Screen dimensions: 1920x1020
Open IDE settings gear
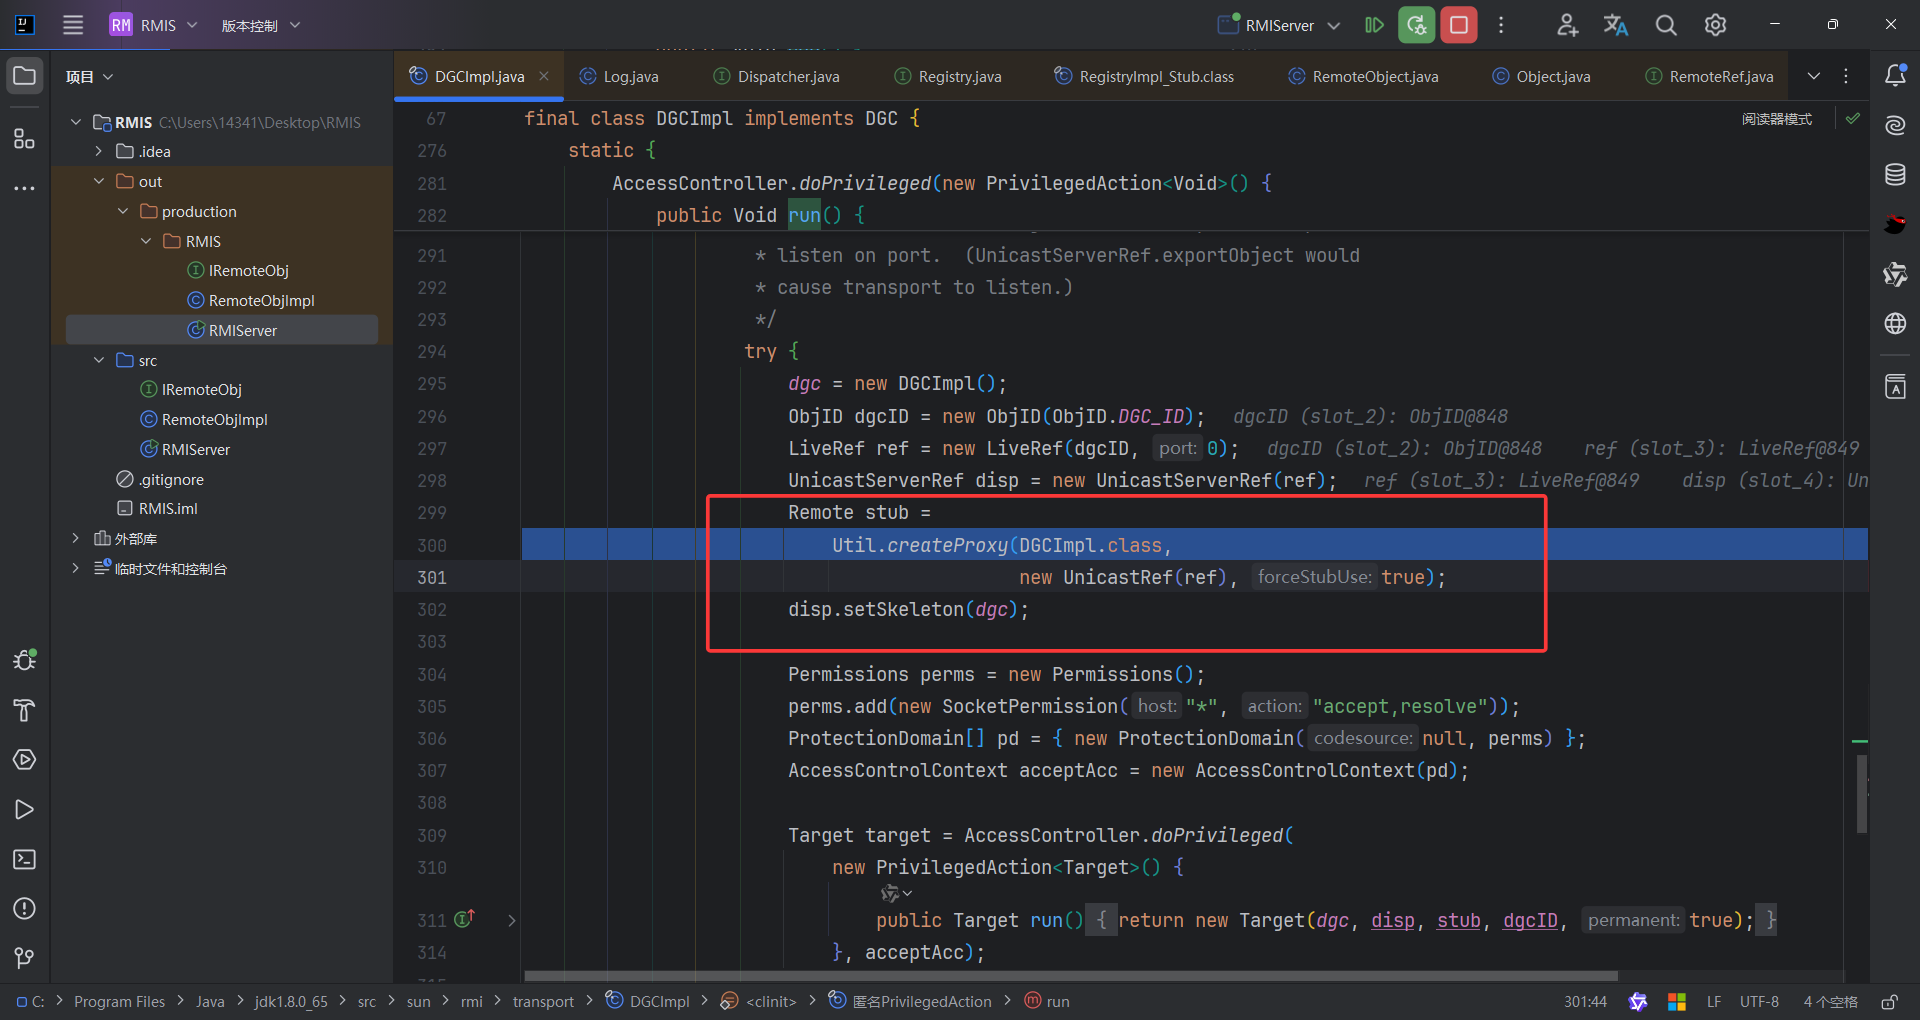1715,25
